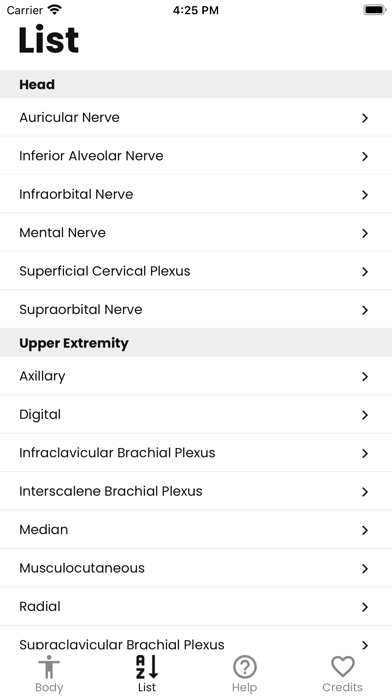Image resolution: width=392 pixels, height=696 pixels.
Task: Open the Median nerve entry
Action: pyautogui.click(x=196, y=530)
